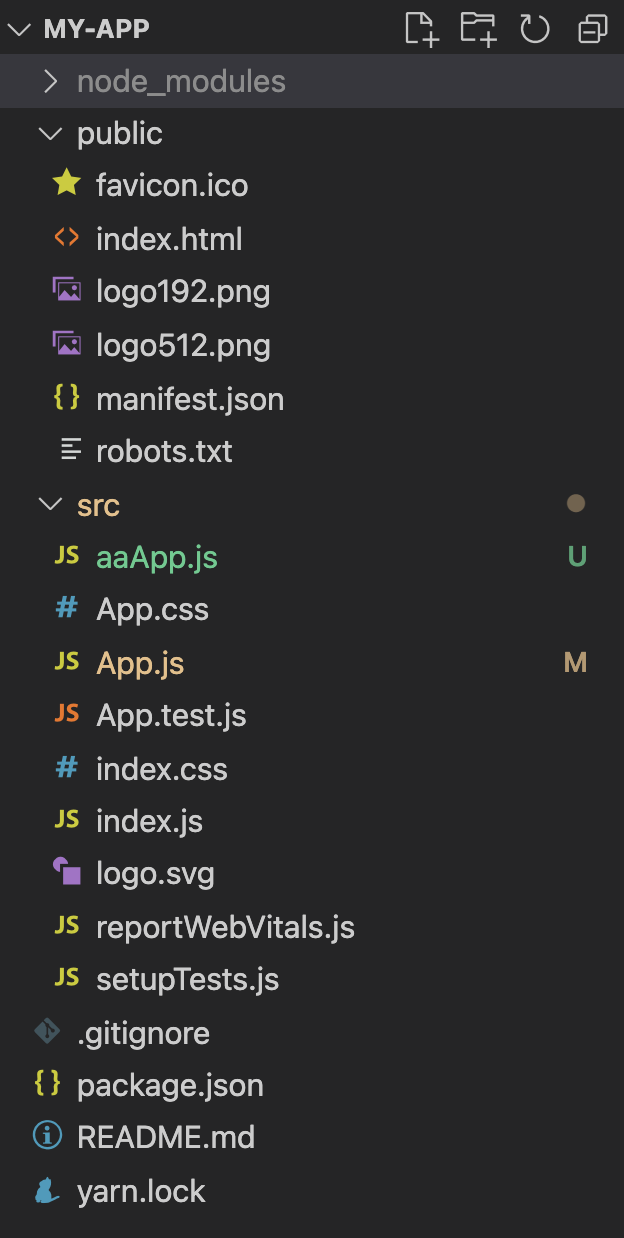The width and height of the screenshot is (624, 1238).
Task: Refresh the file explorer
Action: (535, 29)
